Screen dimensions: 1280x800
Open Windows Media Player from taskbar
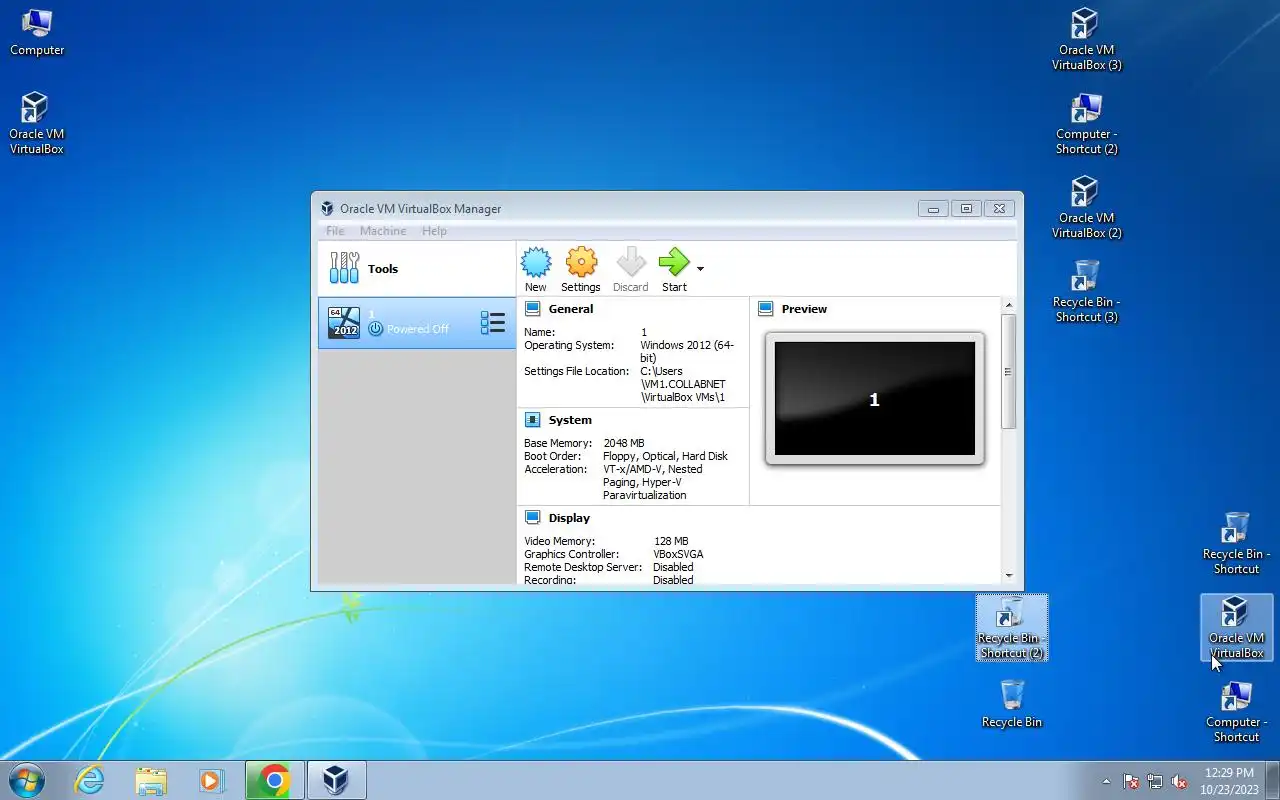click(x=211, y=780)
